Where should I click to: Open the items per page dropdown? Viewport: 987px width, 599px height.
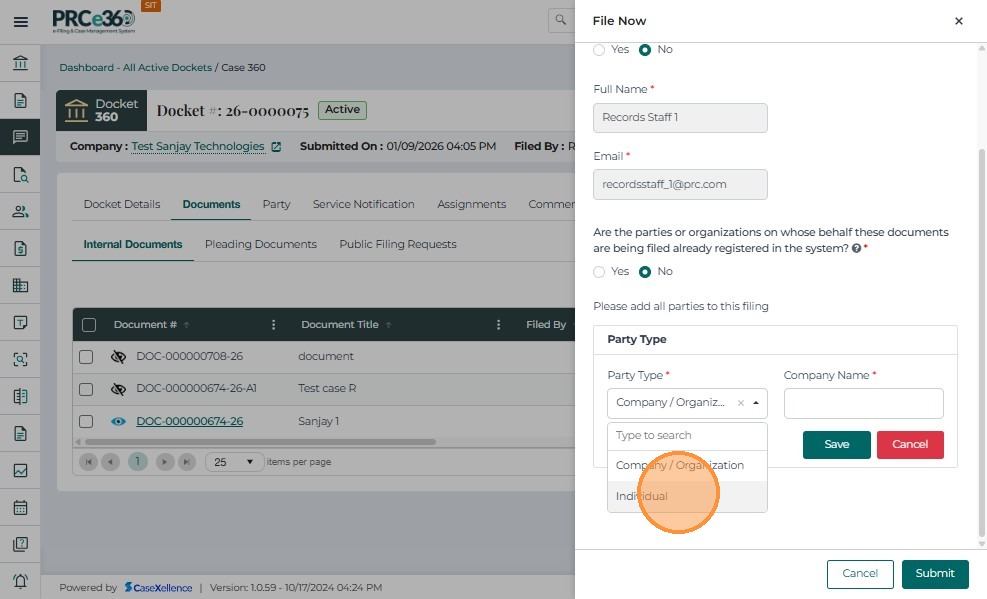tap(234, 462)
